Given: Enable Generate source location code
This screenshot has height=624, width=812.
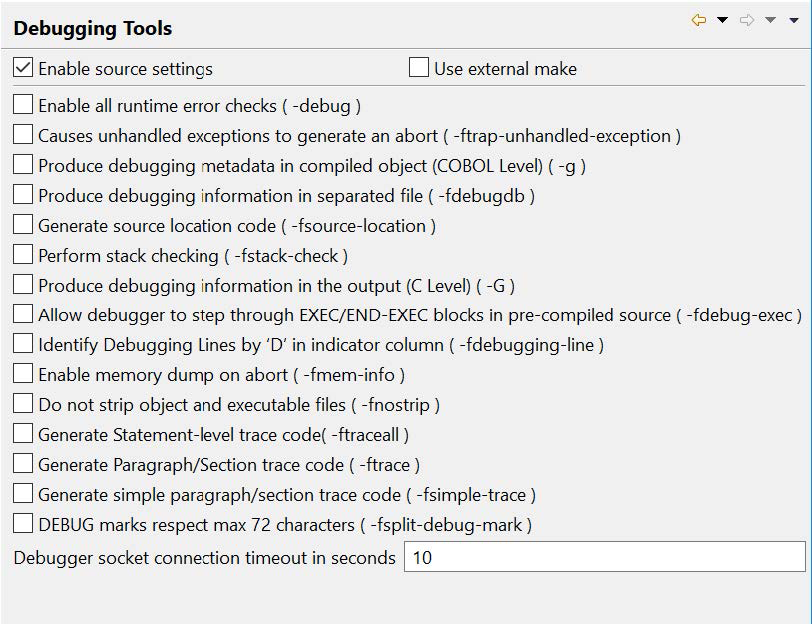Looking at the screenshot, I should 21,224.
